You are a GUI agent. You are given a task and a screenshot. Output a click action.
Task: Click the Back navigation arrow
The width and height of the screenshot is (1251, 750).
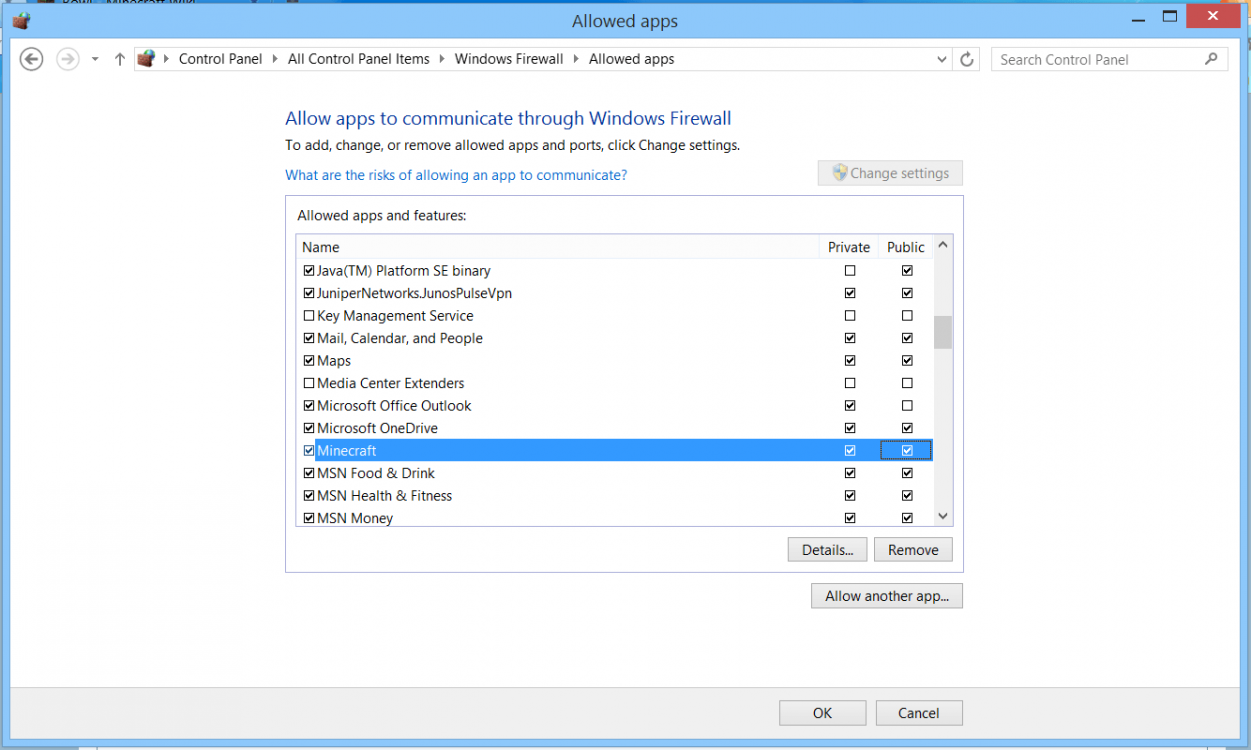click(x=32, y=60)
